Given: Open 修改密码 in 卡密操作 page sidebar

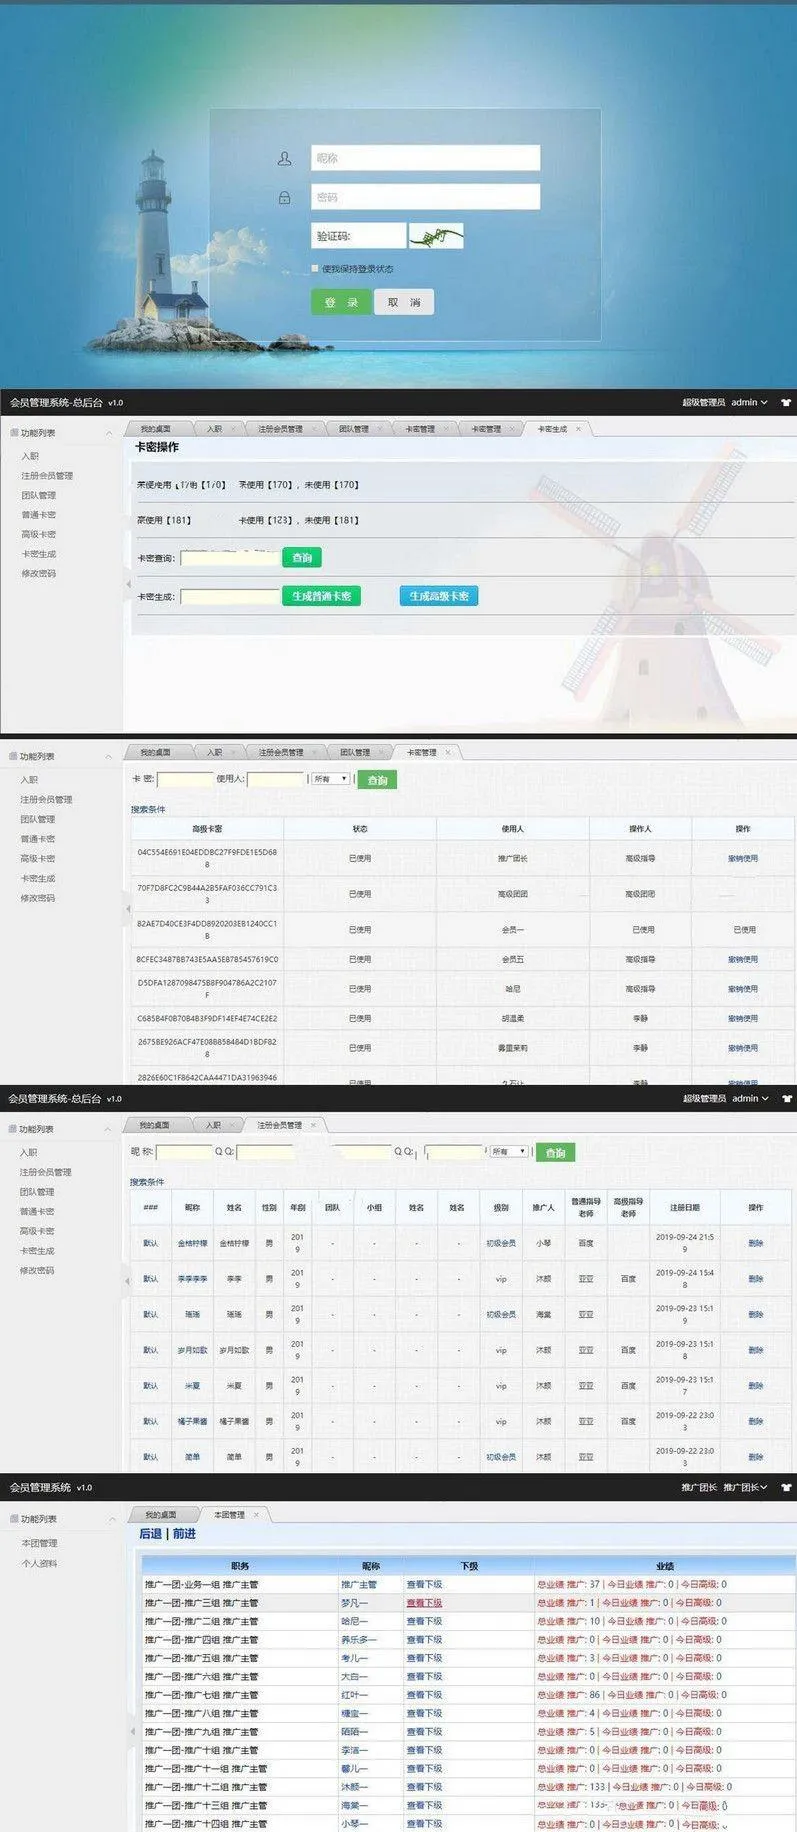Looking at the screenshot, I should (38, 573).
